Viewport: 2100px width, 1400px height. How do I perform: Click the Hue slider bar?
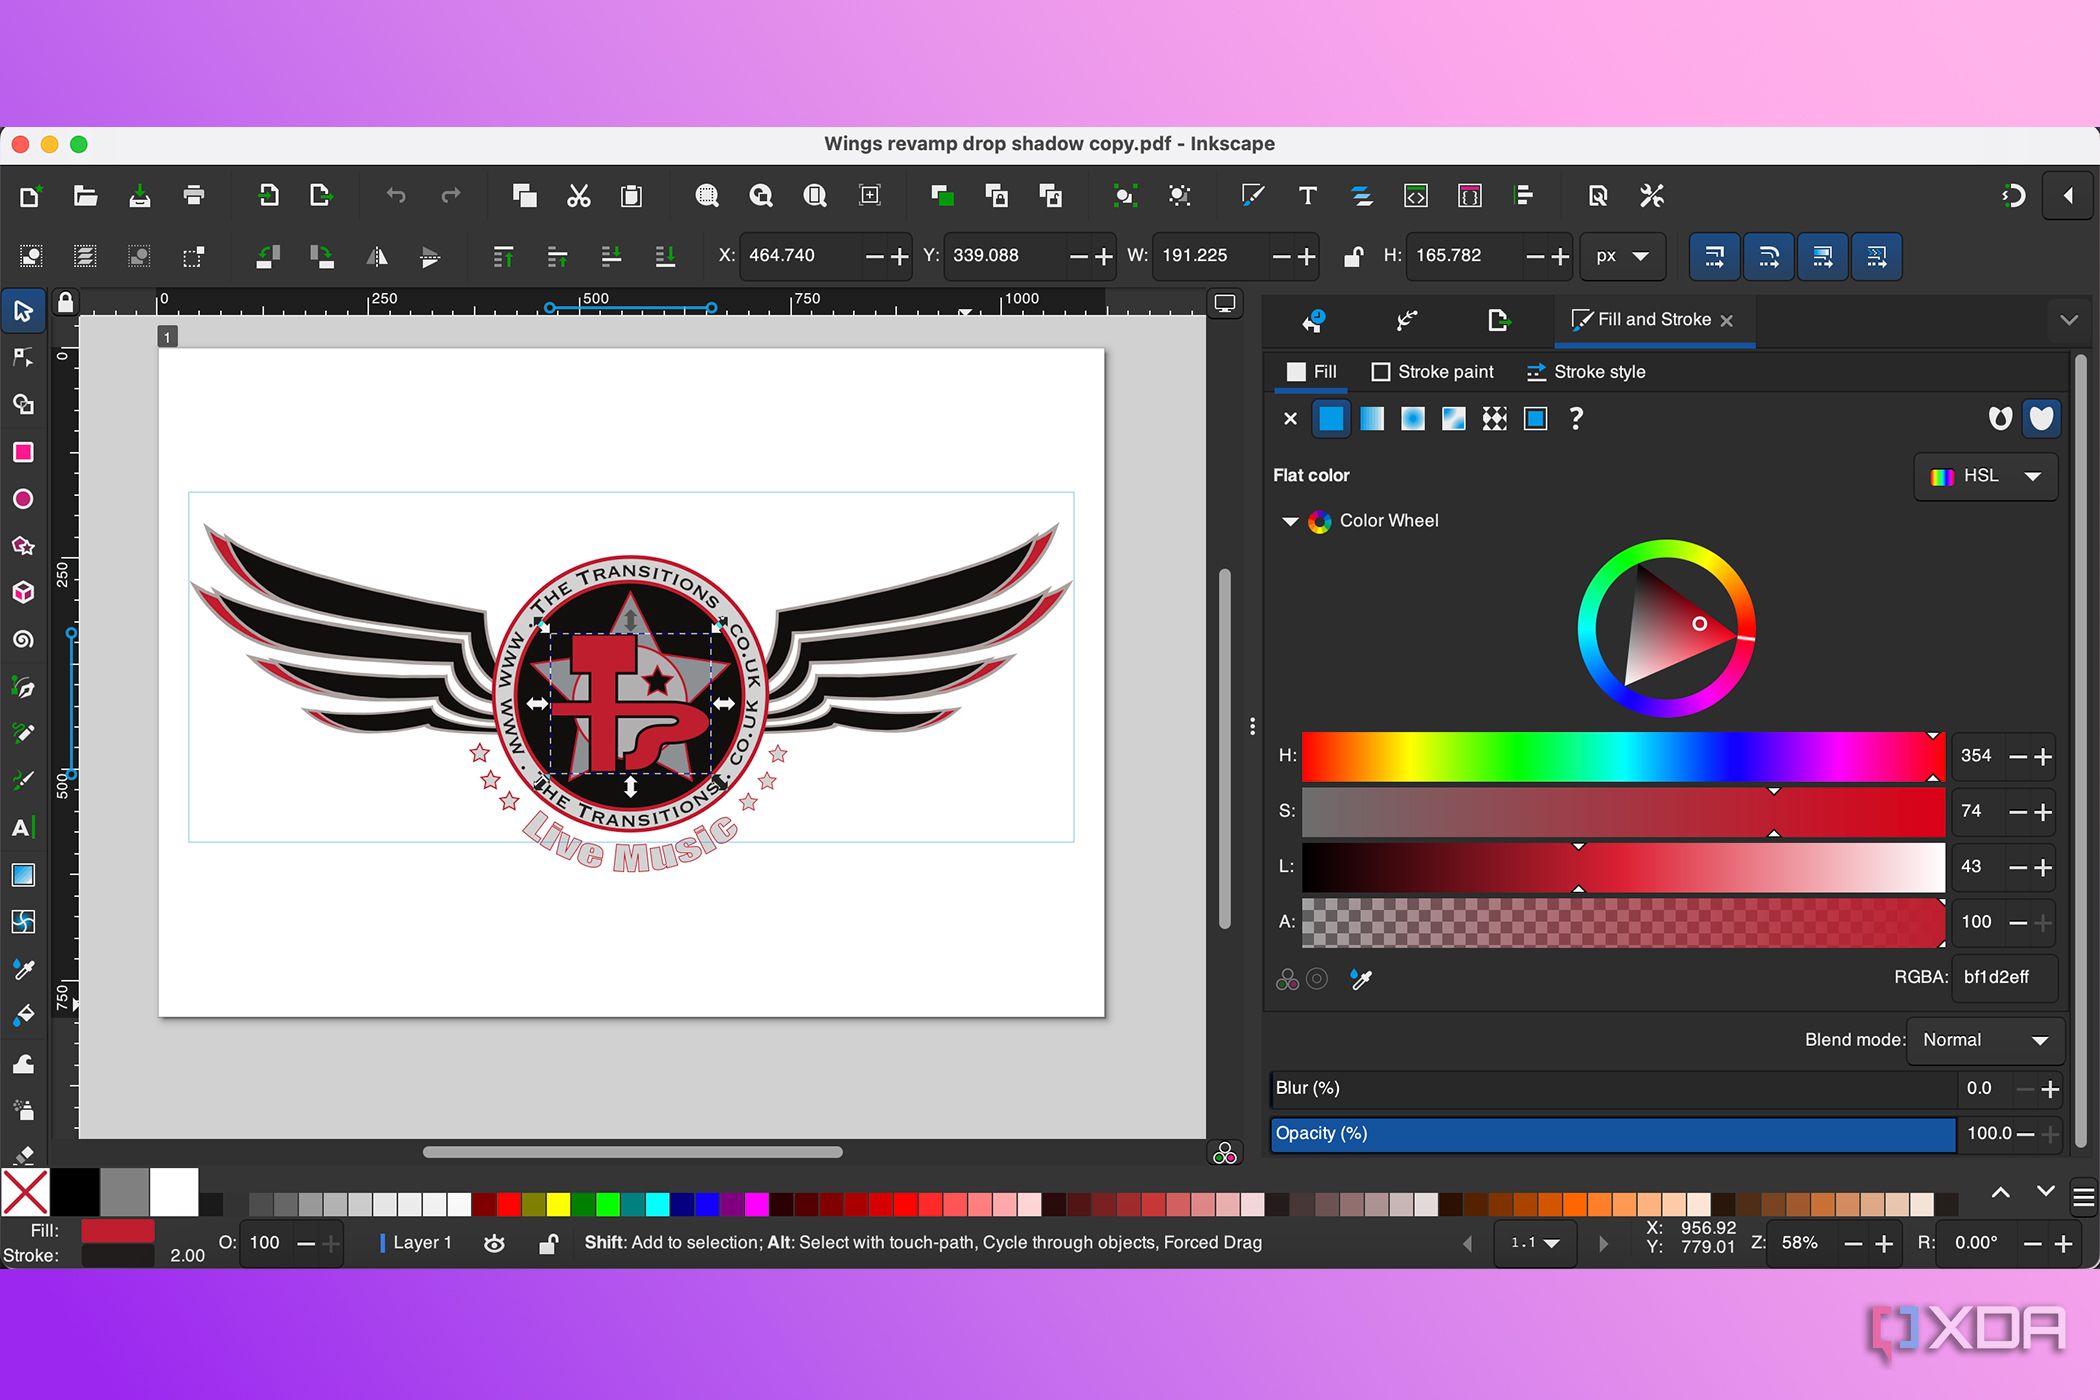point(1622,756)
